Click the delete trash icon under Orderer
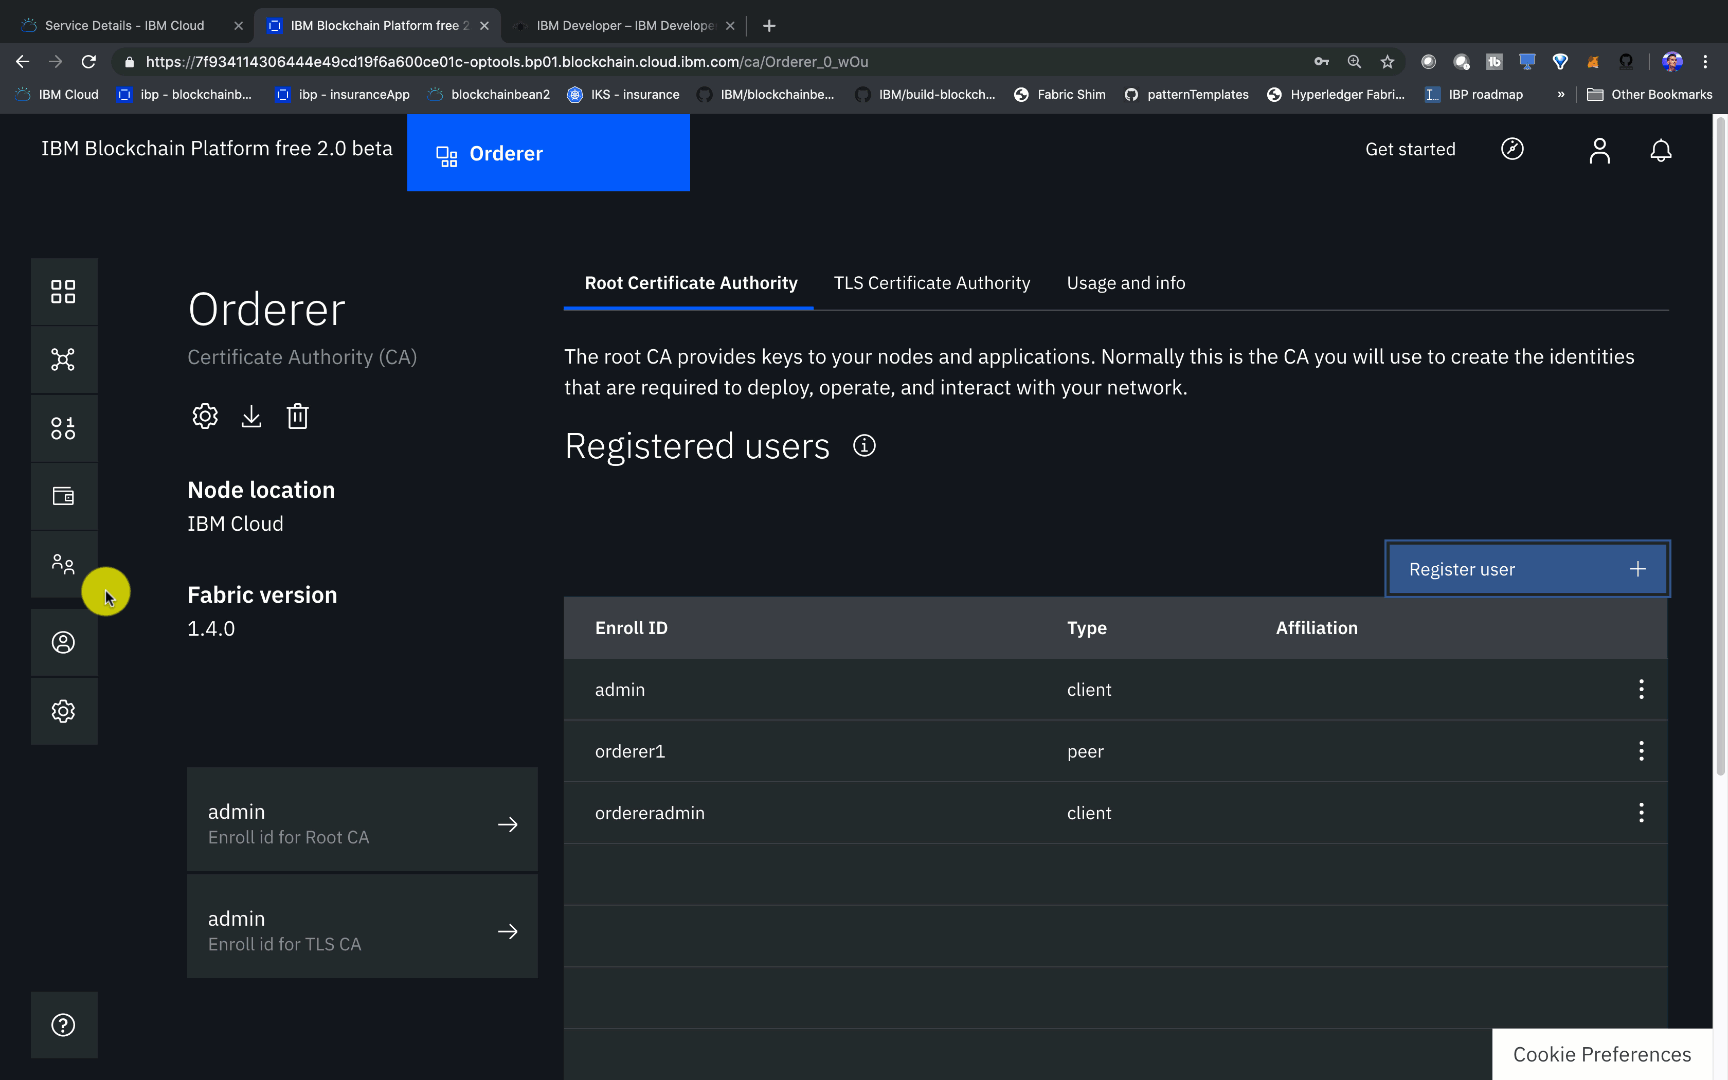The height and width of the screenshot is (1080, 1728). point(298,416)
